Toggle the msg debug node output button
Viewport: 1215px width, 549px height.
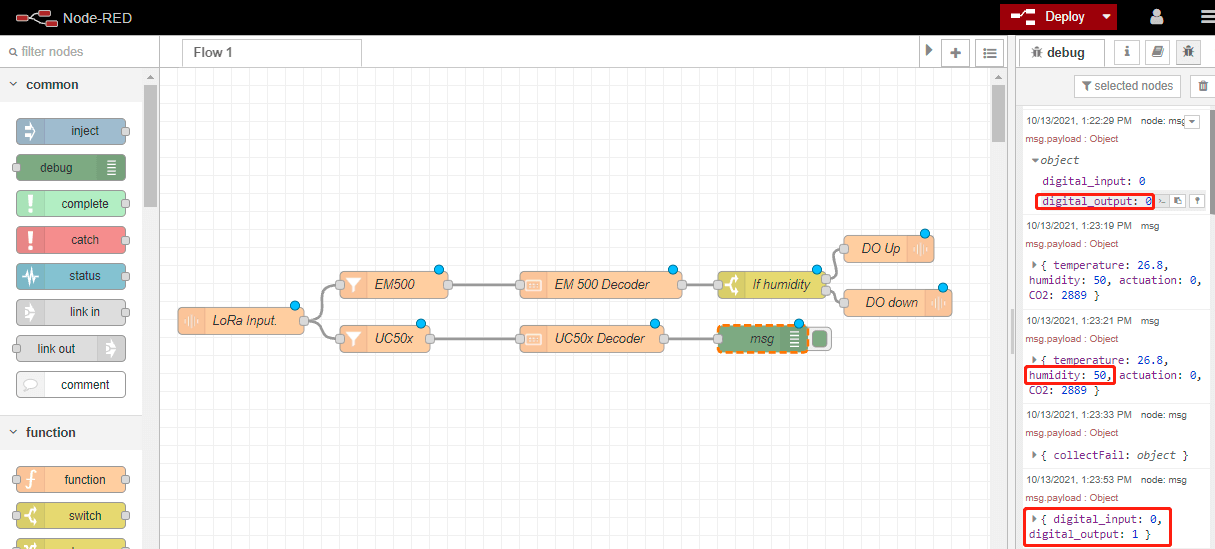point(820,339)
